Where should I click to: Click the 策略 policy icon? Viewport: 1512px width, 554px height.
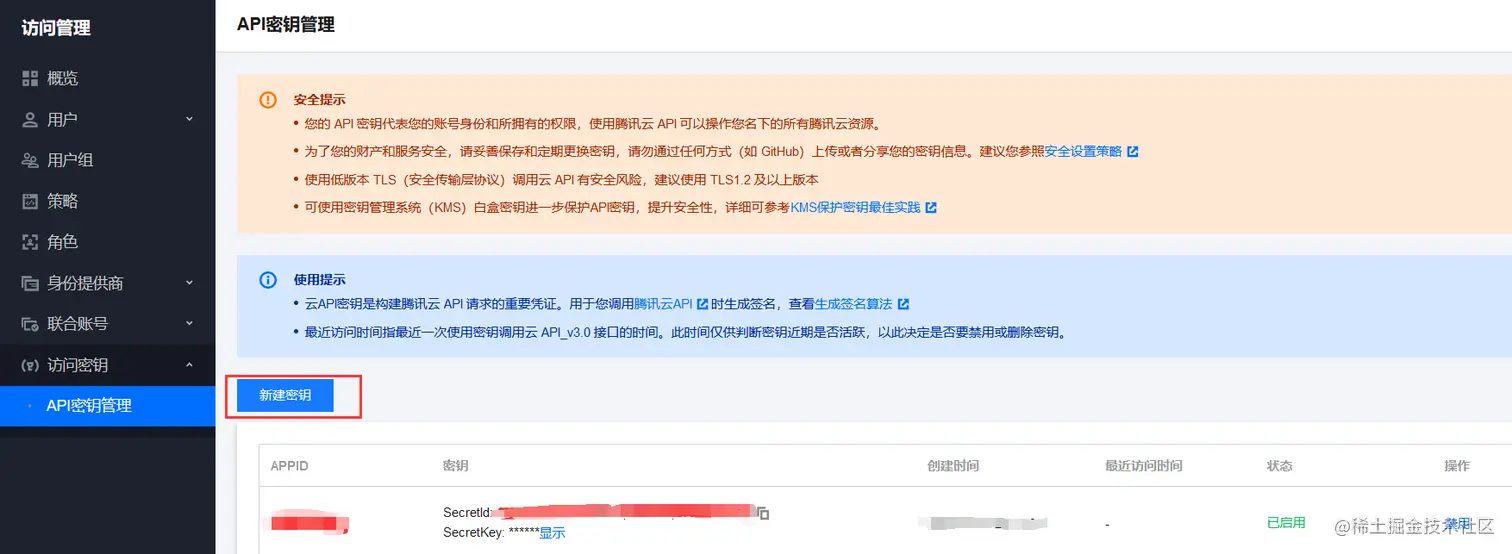[x=30, y=201]
